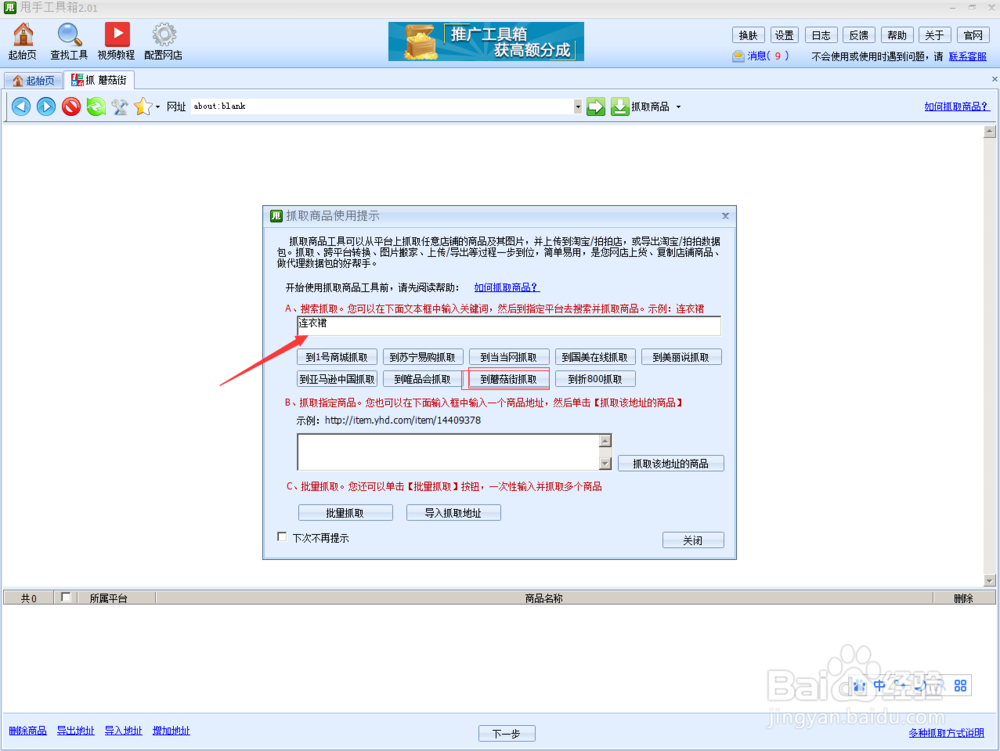This screenshot has height=751, width=1000.
Task: Toggle select-all checkbox in product table header
Action: (x=65, y=597)
